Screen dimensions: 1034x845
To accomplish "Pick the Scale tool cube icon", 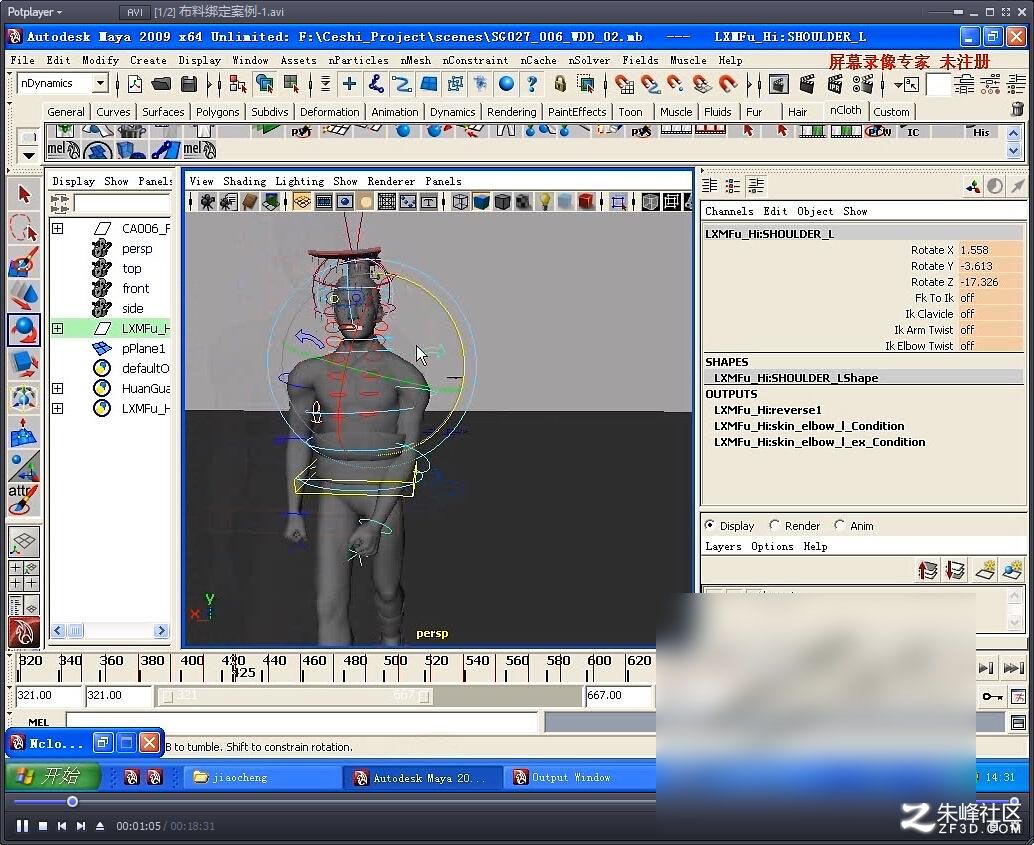I will 24,363.
